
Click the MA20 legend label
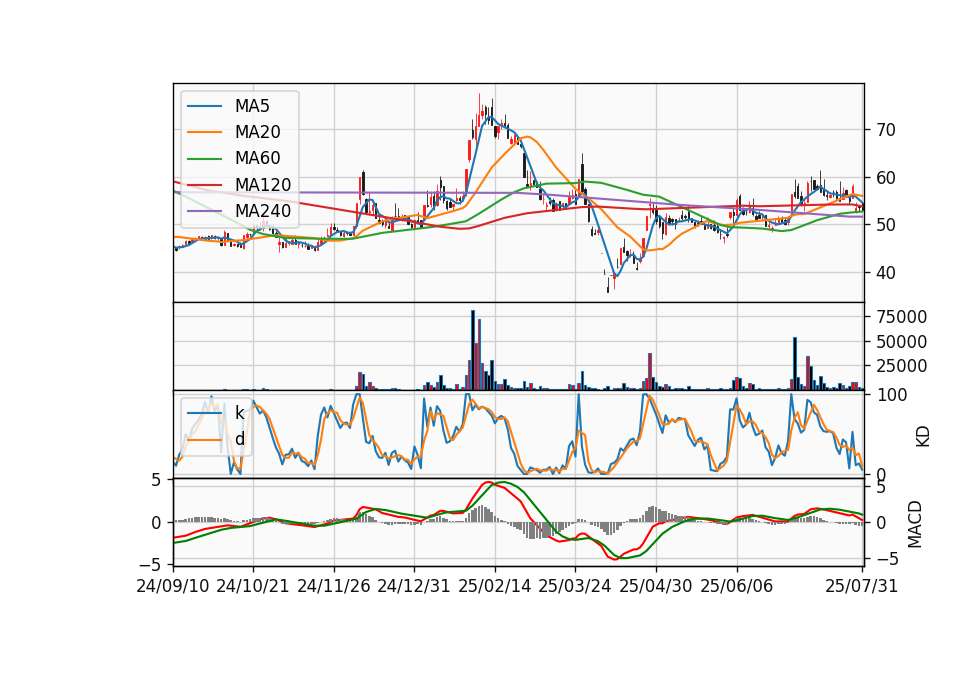pos(257,132)
